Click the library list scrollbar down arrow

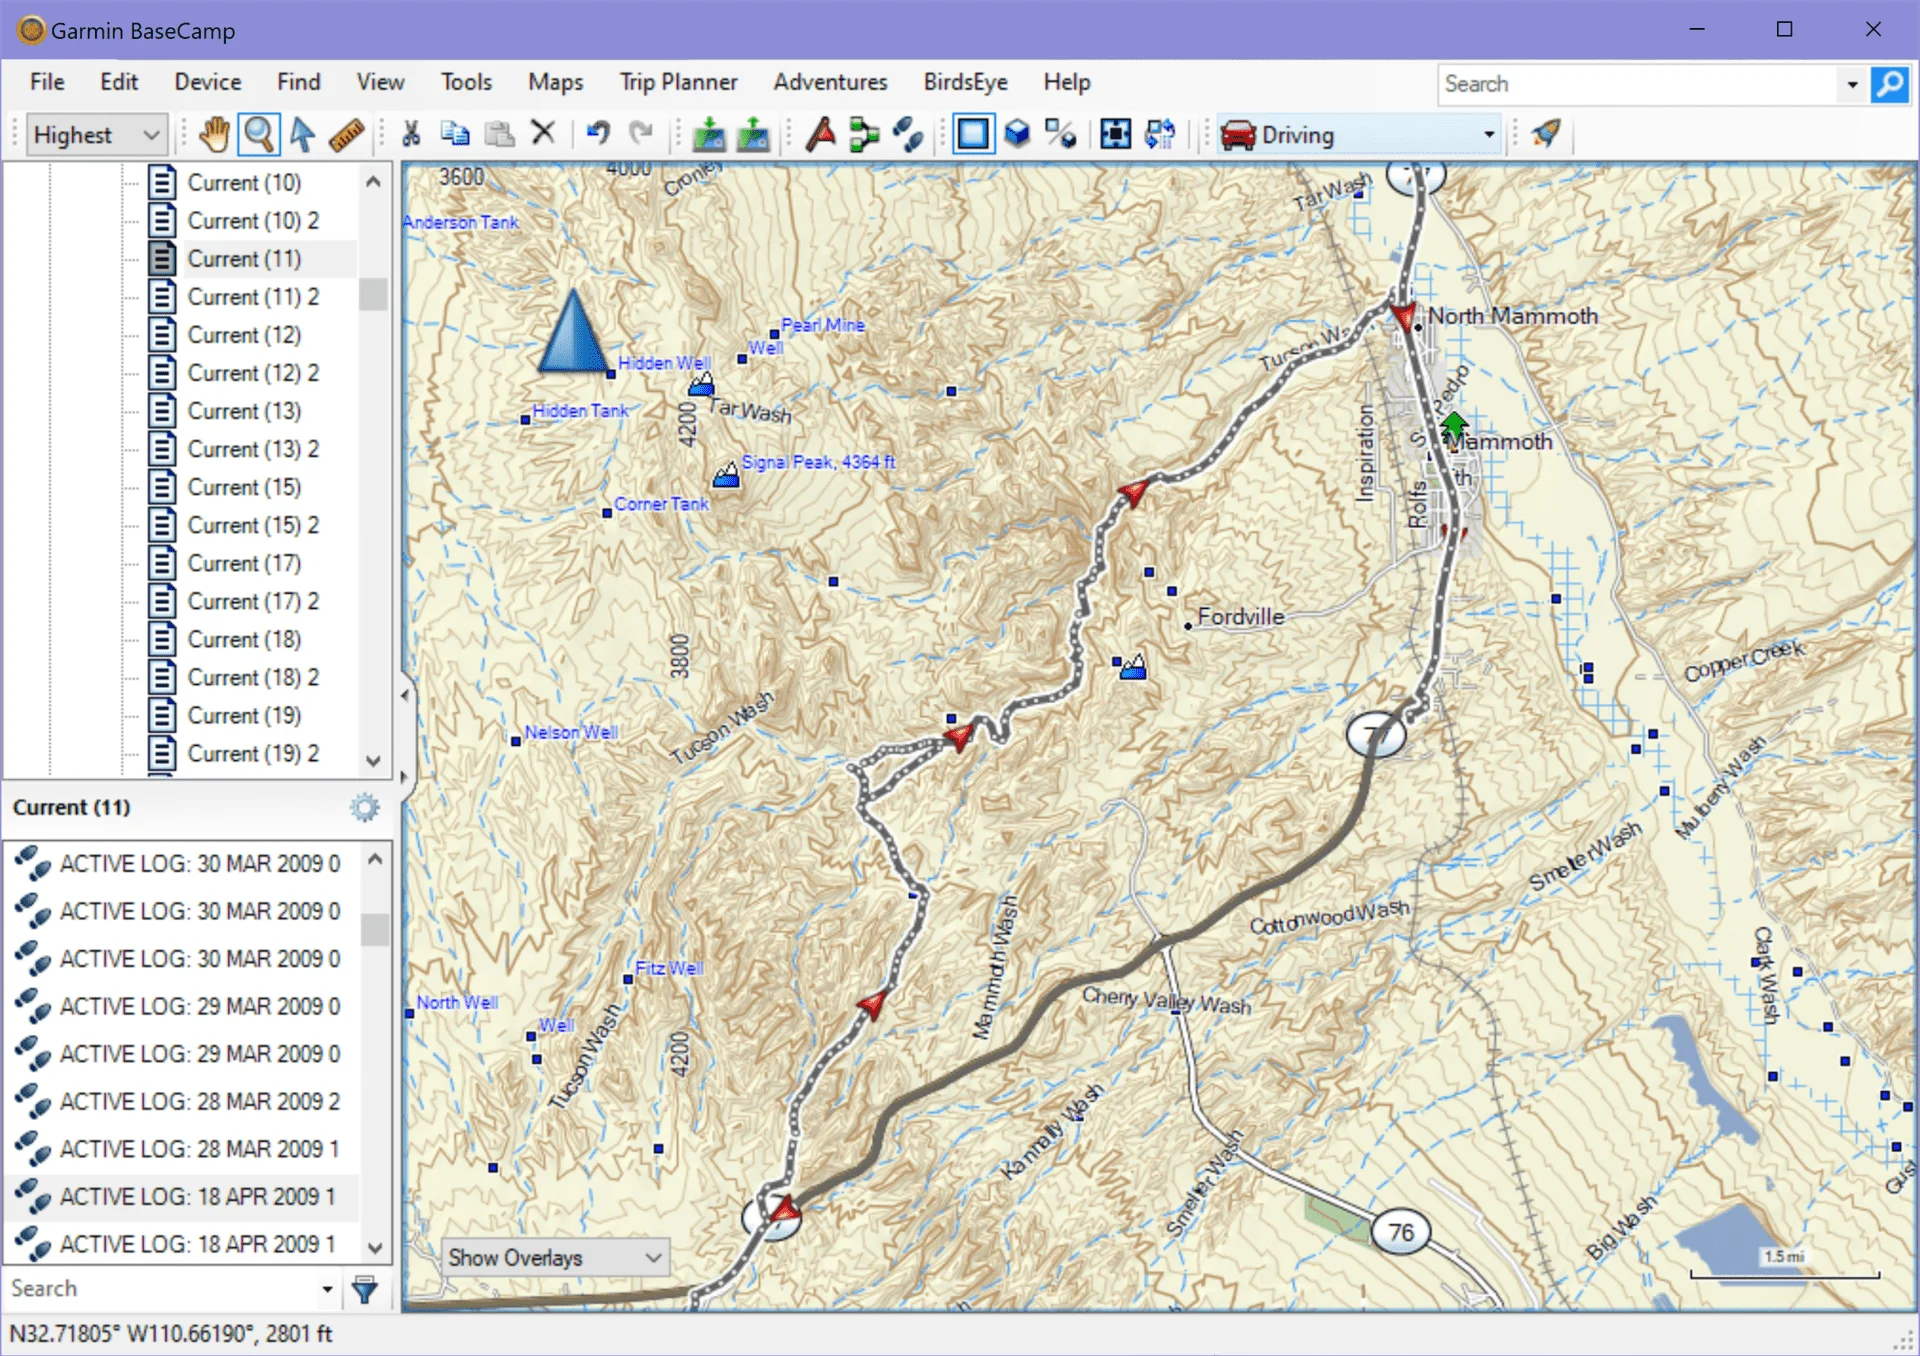(x=374, y=761)
